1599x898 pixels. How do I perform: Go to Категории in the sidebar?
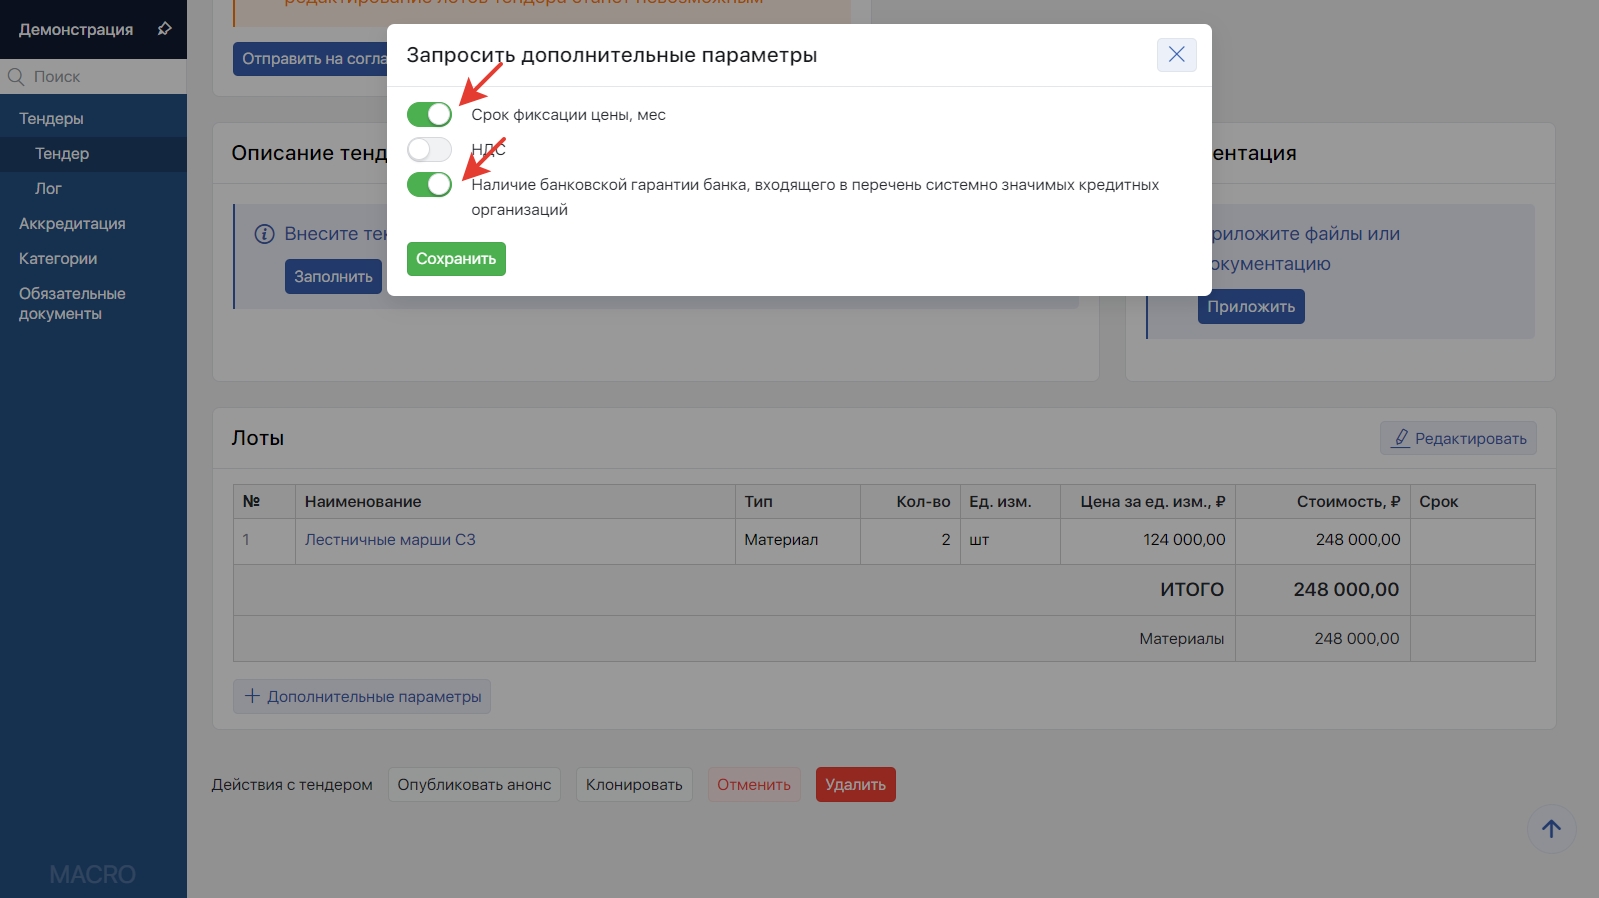[58, 259]
